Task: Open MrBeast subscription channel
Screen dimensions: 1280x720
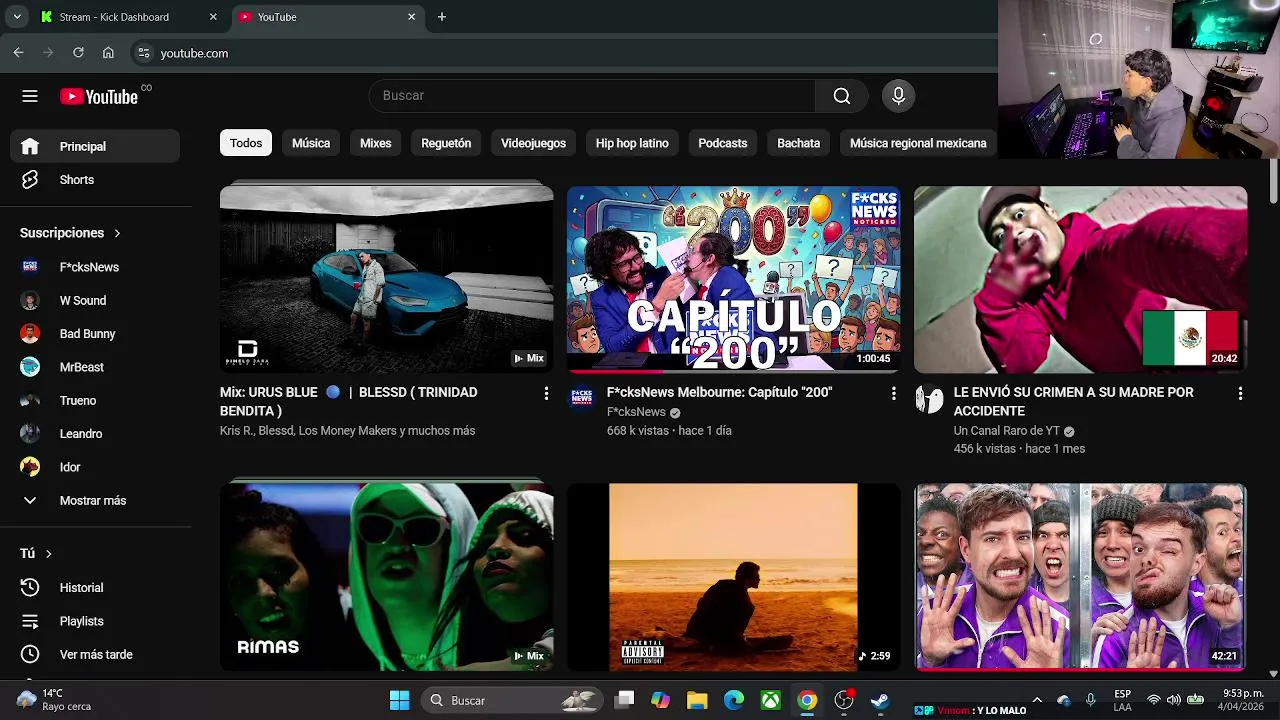Action: pos(95,367)
